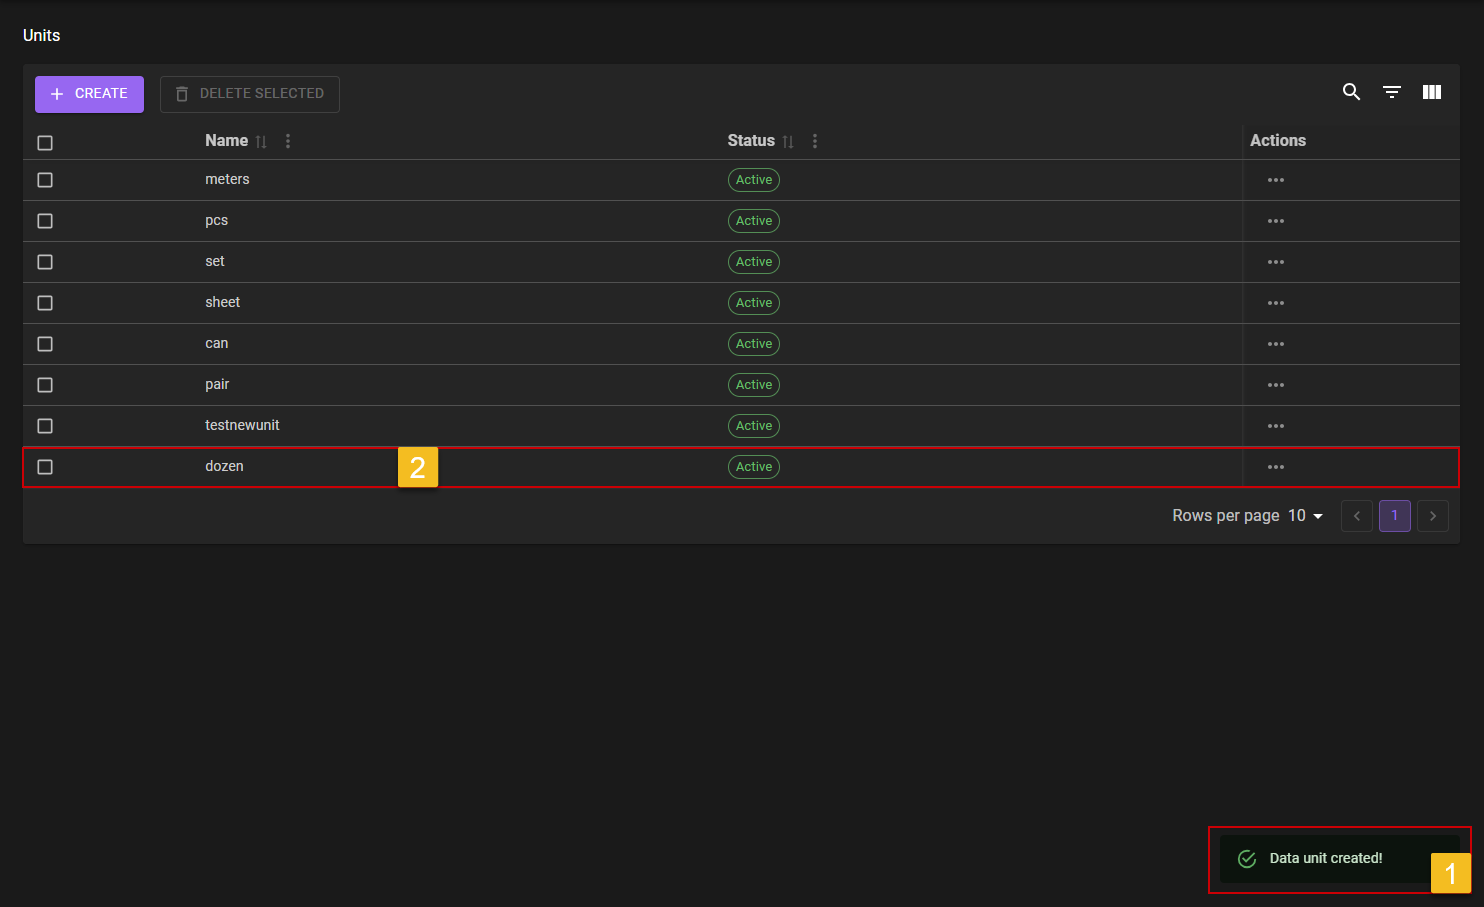The height and width of the screenshot is (907, 1484).
Task: Click the Create button
Action: (x=89, y=94)
